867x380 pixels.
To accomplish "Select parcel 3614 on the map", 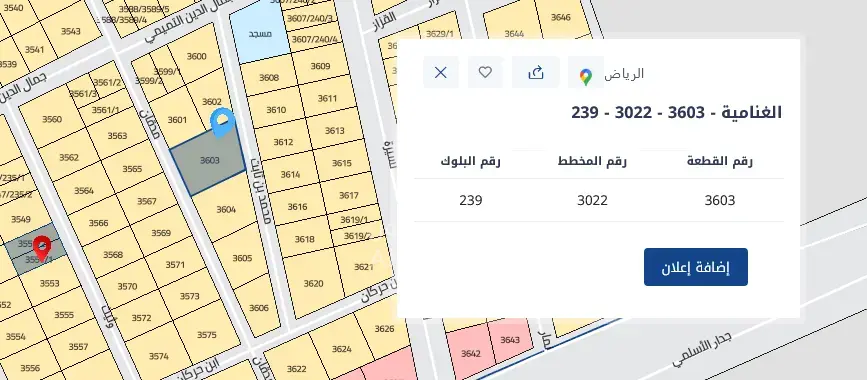I will [x=290, y=174].
